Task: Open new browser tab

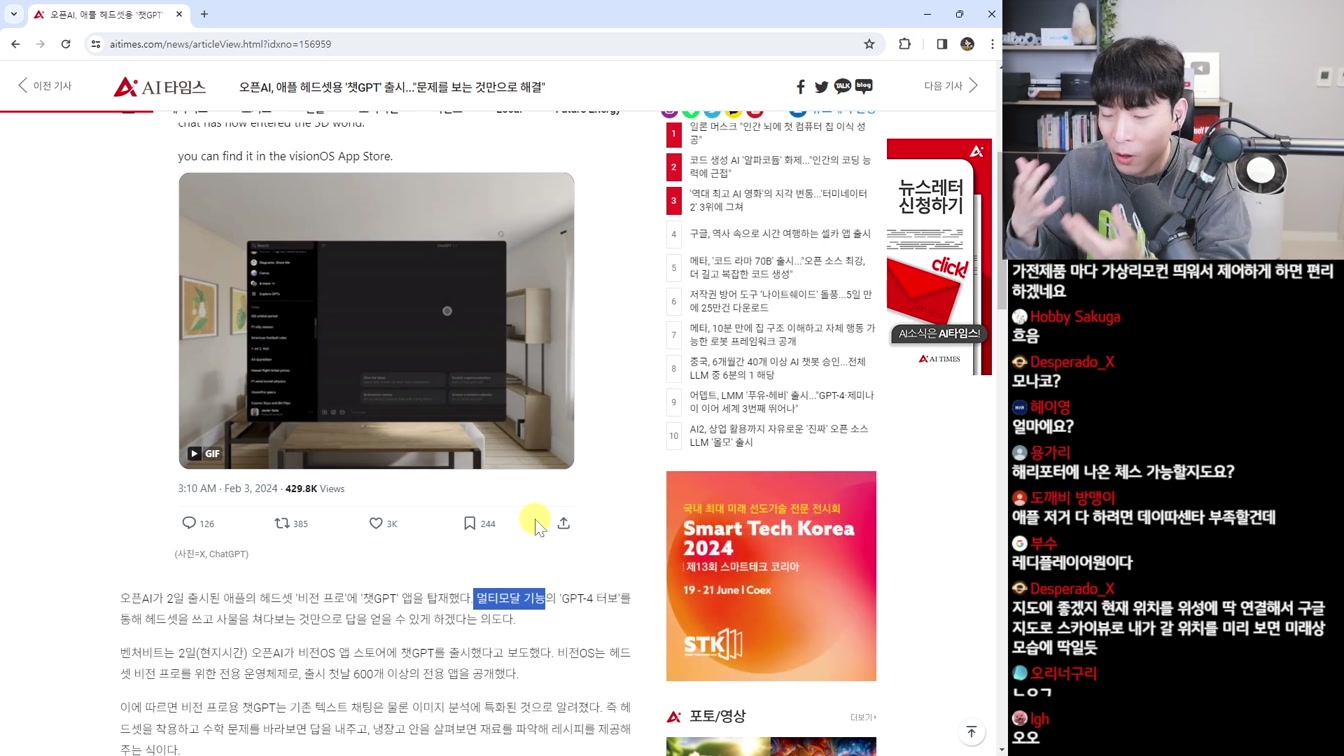Action: point(204,14)
